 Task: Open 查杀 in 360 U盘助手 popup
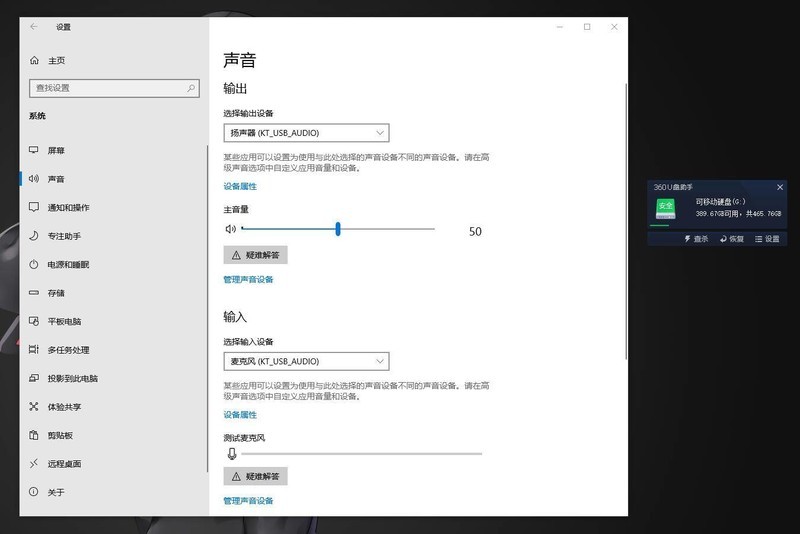(x=696, y=239)
